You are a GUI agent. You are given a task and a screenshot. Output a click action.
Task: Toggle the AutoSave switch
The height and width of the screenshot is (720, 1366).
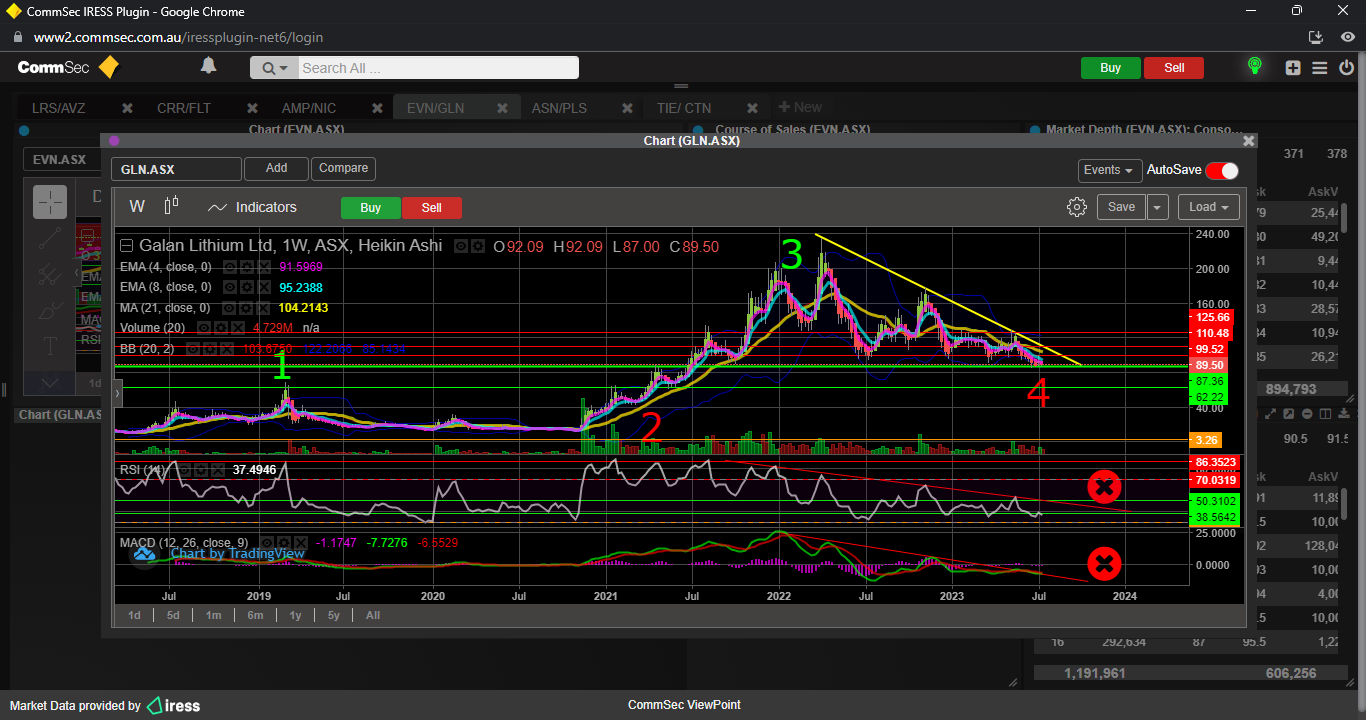coord(1221,170)
